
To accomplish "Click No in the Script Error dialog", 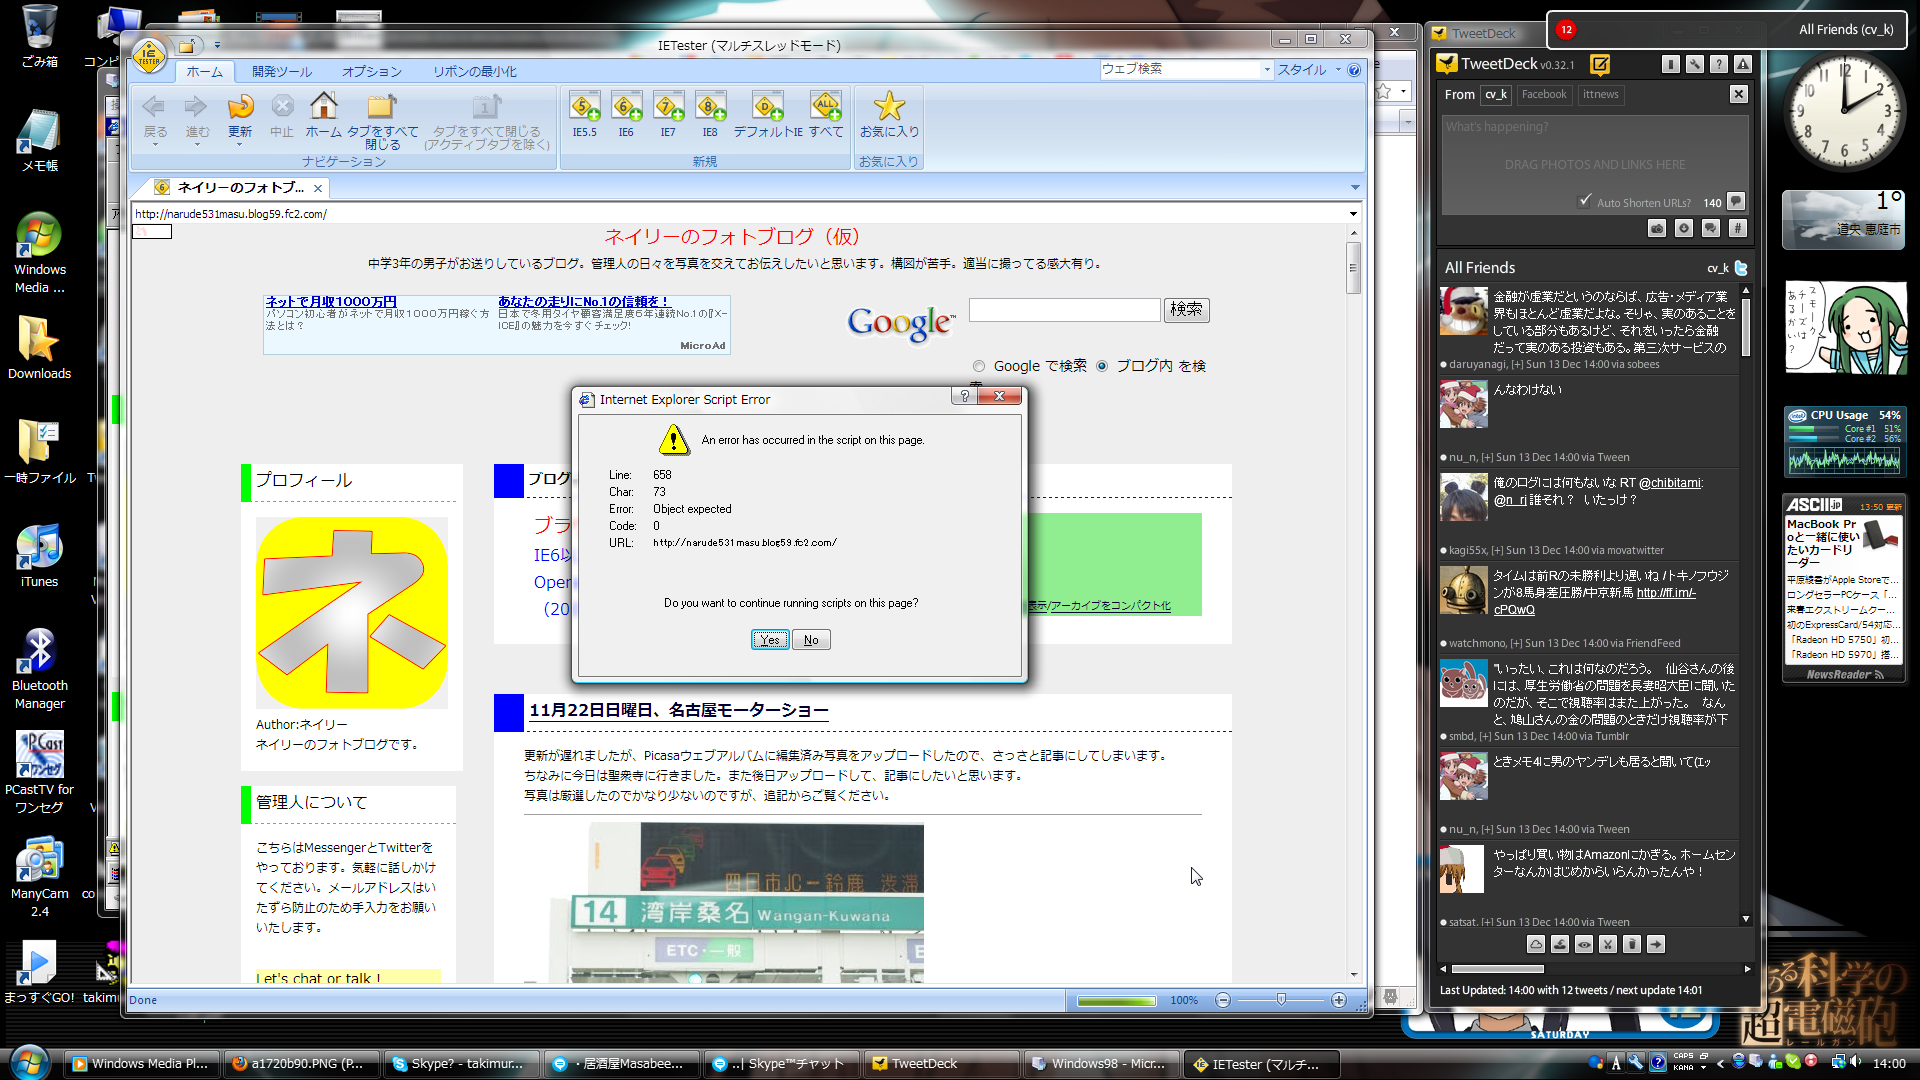I will click(811, 640).
